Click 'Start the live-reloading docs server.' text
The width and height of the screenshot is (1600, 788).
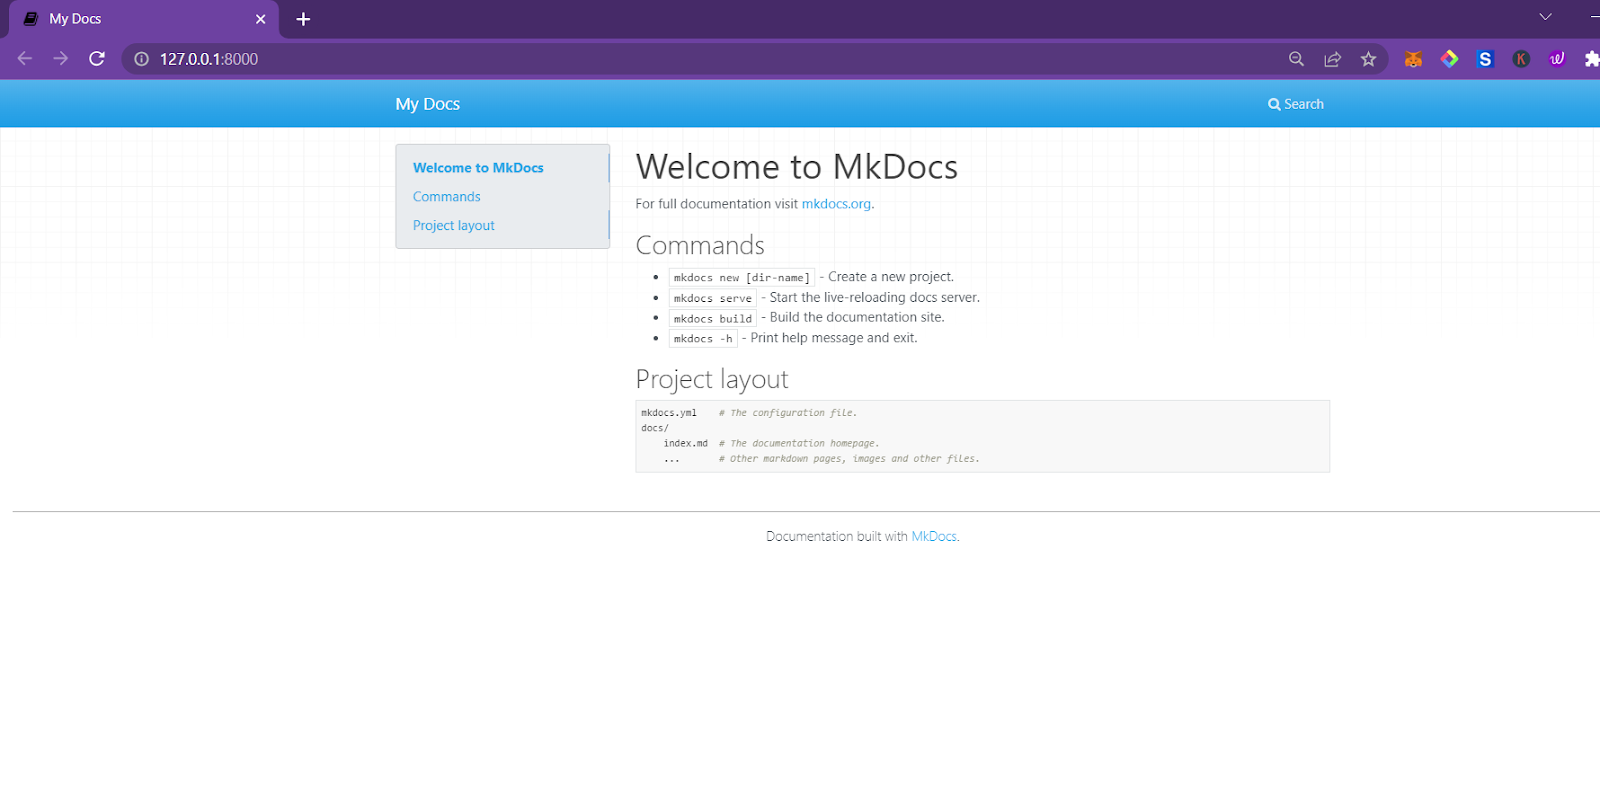tap(874, 297)
